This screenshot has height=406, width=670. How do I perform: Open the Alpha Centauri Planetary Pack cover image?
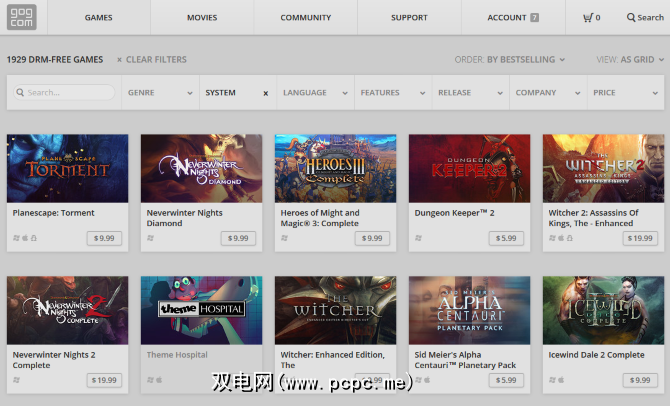click(x=469, y=310)
